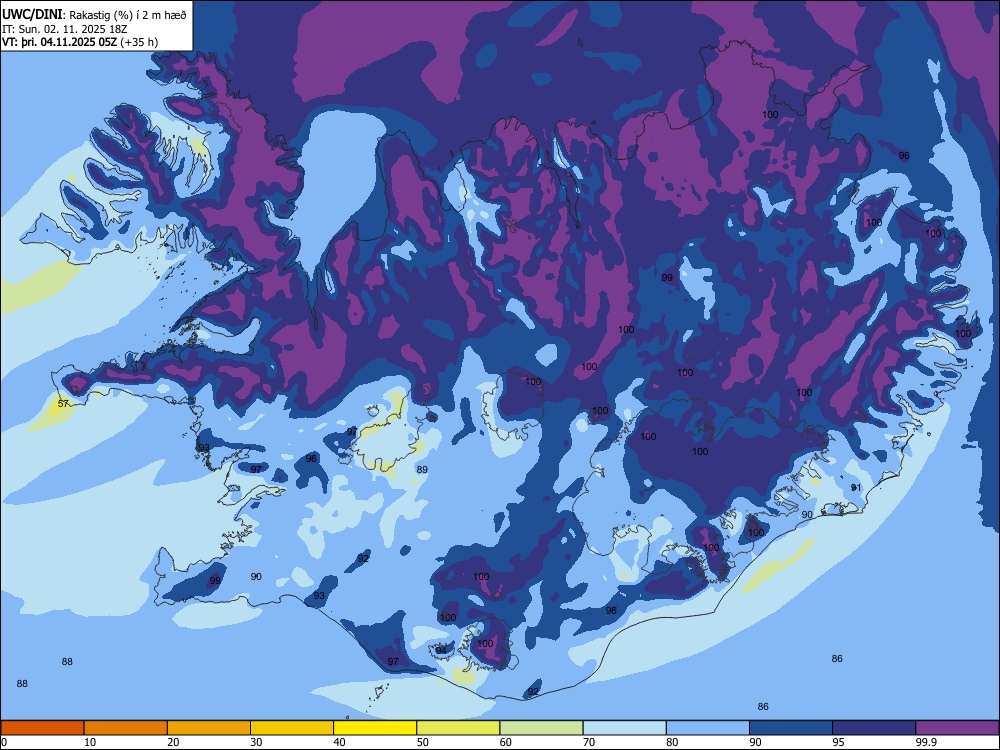This screenshot has width=1000, height=750.
Task: Click the humidity value 57 on the map
Action: (63, 404)
